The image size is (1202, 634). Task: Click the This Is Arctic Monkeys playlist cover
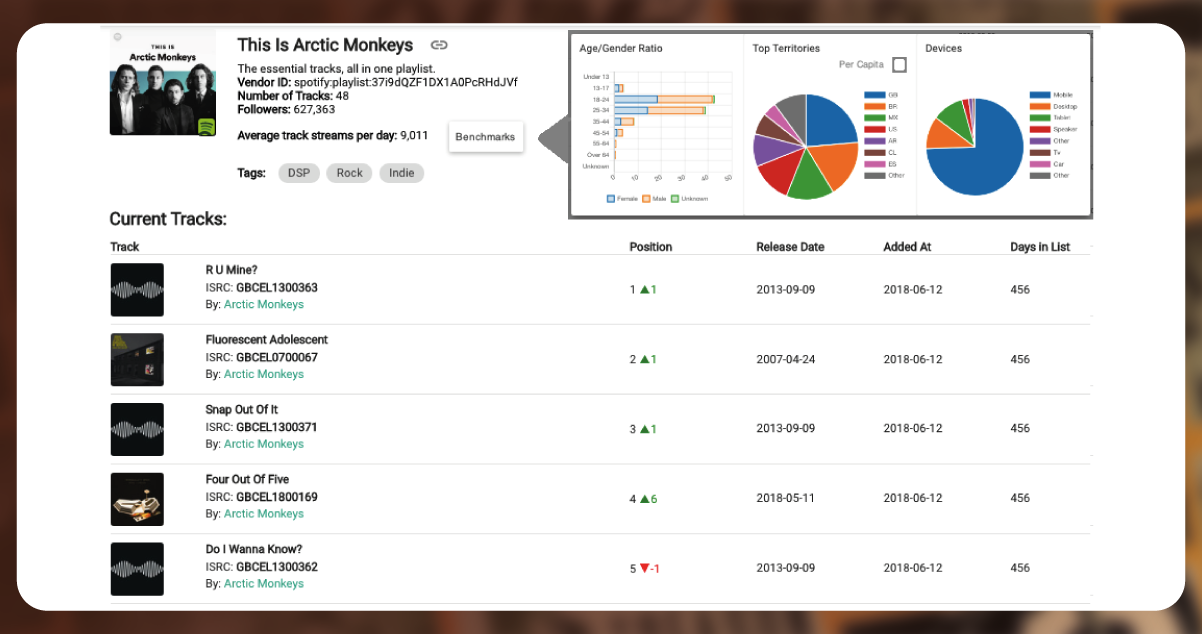[x=163, y=82]
